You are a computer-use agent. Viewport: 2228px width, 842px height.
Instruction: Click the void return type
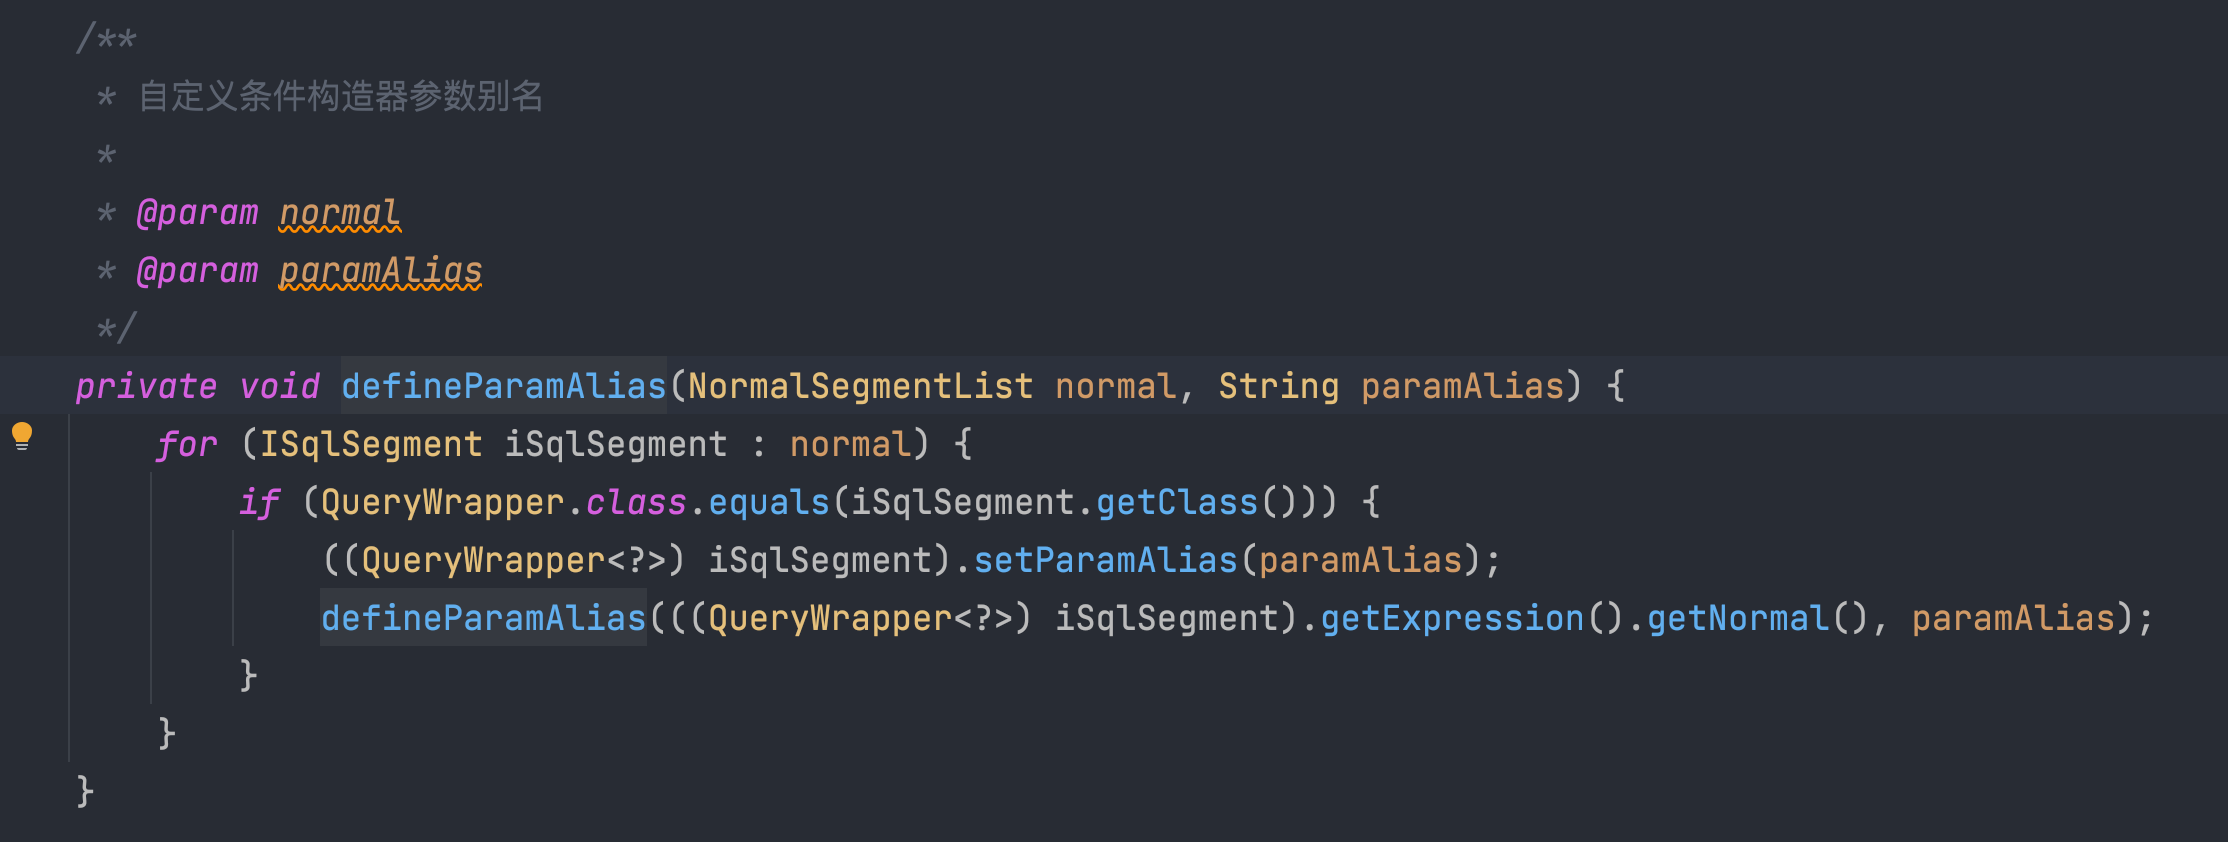(x=280, y=386)
